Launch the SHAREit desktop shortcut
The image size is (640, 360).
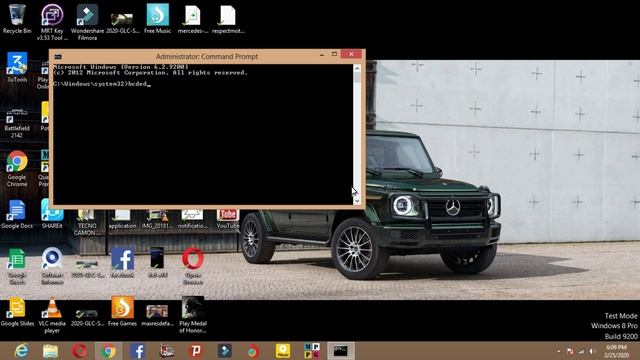pyautogui.click(x=52, y=214)
